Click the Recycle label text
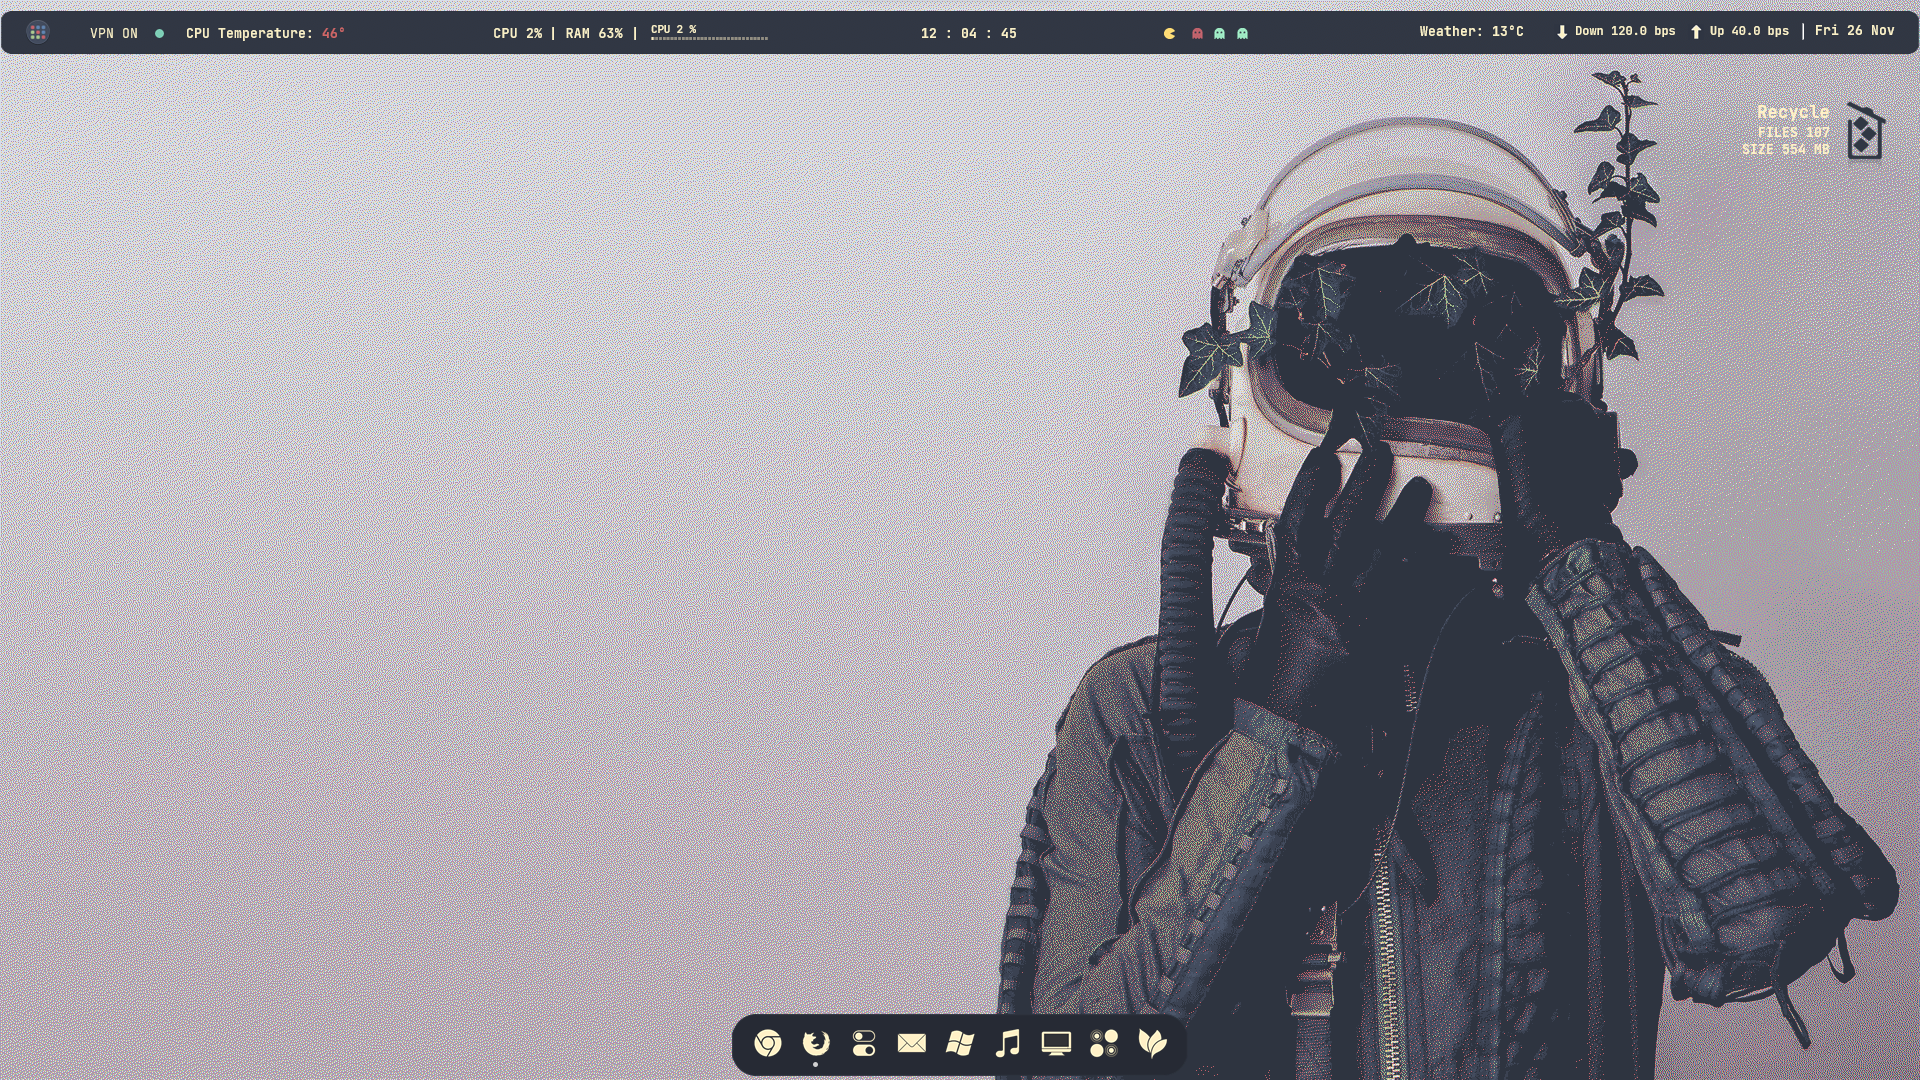This screenshot has height=1080, width=1920. [1792, 112]
